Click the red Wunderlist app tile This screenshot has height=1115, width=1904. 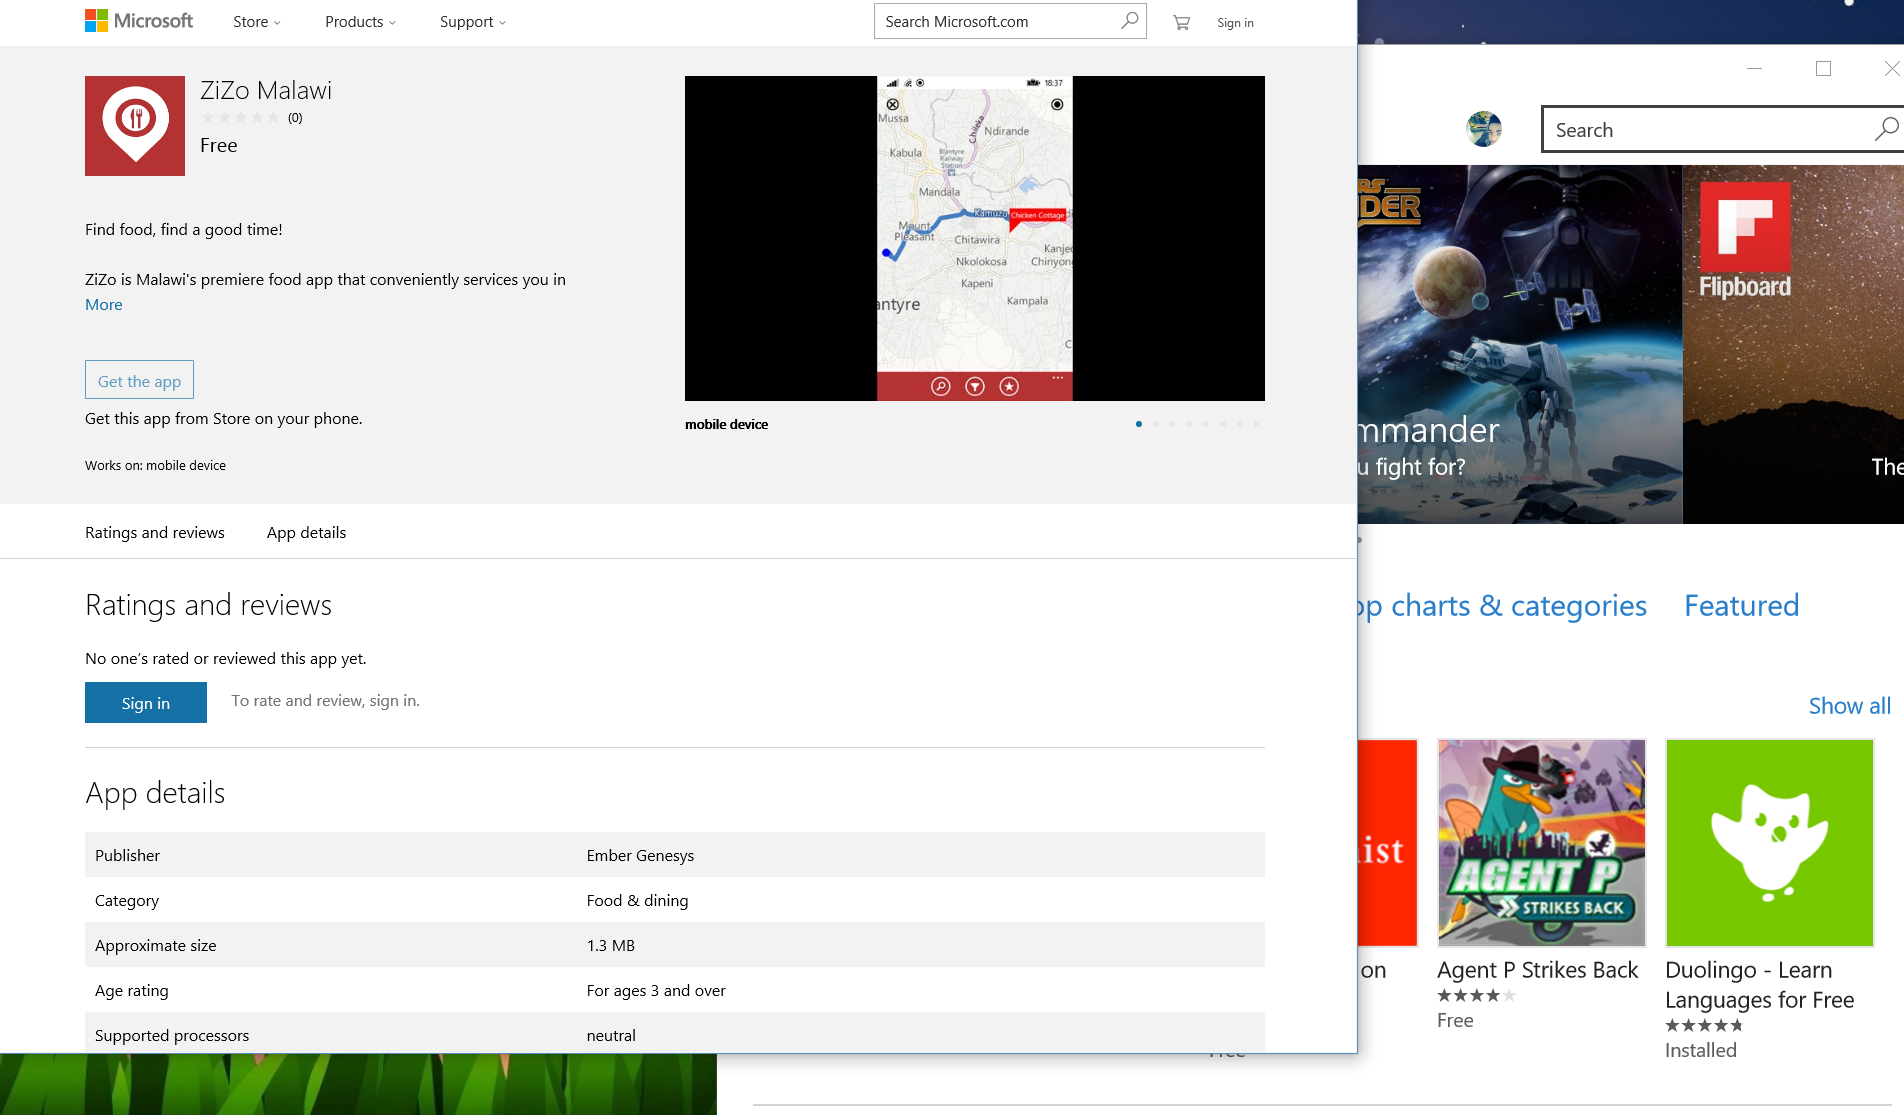click(x=1388, y=843)
